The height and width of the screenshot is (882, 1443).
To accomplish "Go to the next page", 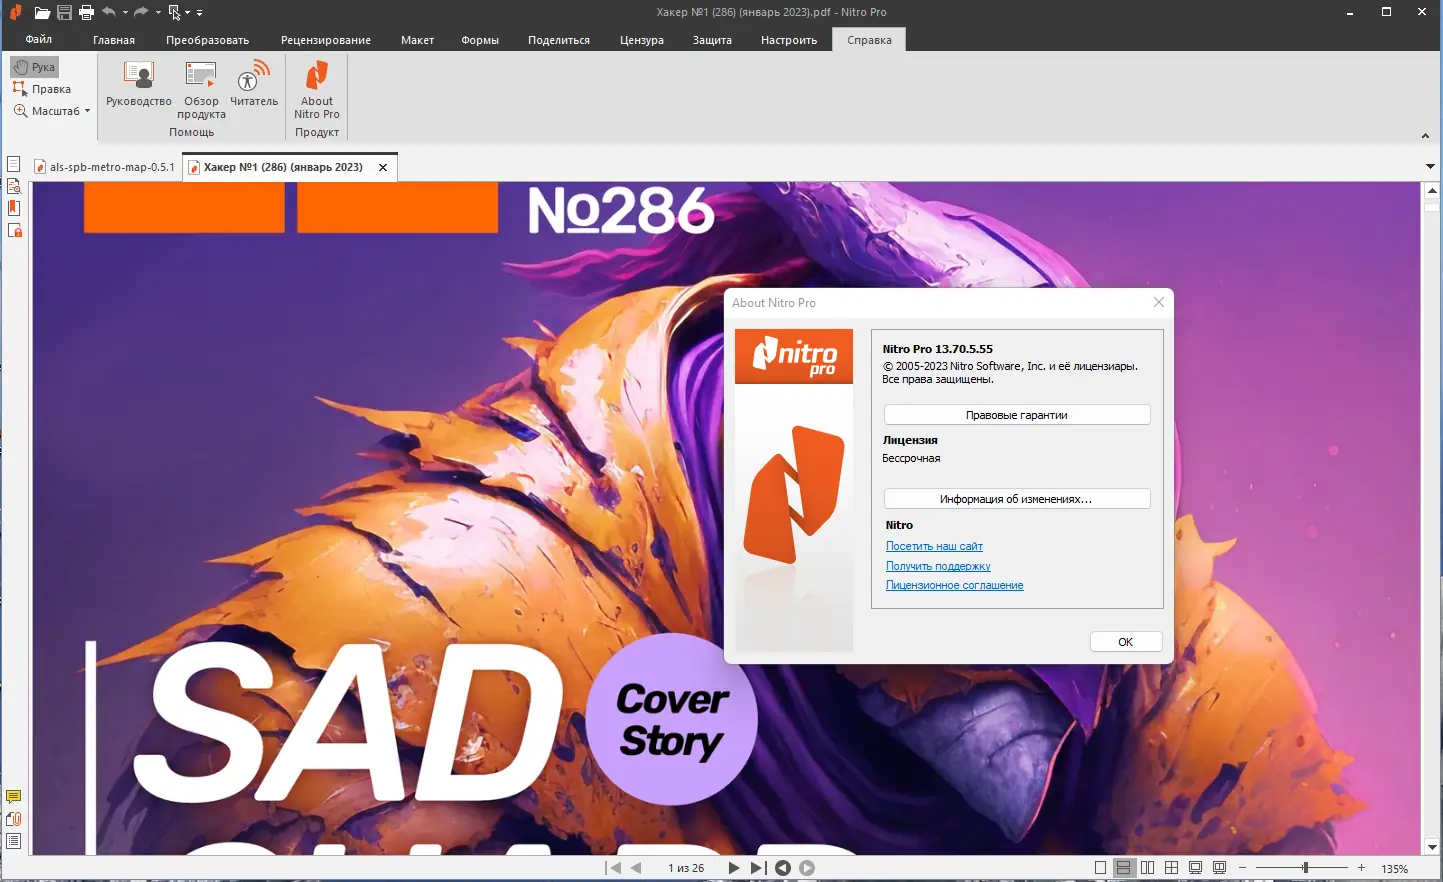I will click(x=734, y=868).
